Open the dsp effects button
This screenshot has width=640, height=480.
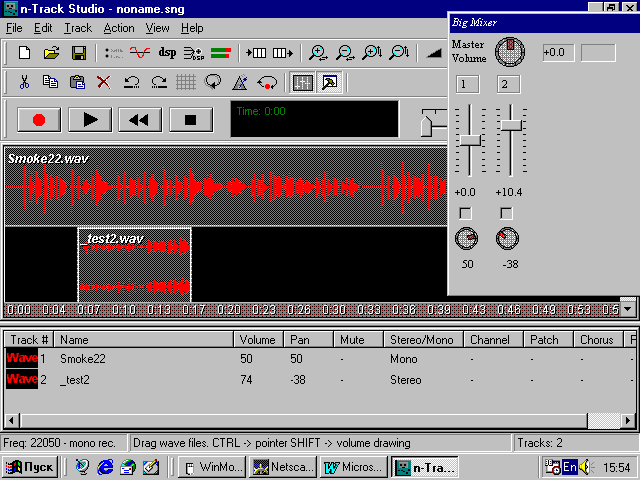(167, 53)
